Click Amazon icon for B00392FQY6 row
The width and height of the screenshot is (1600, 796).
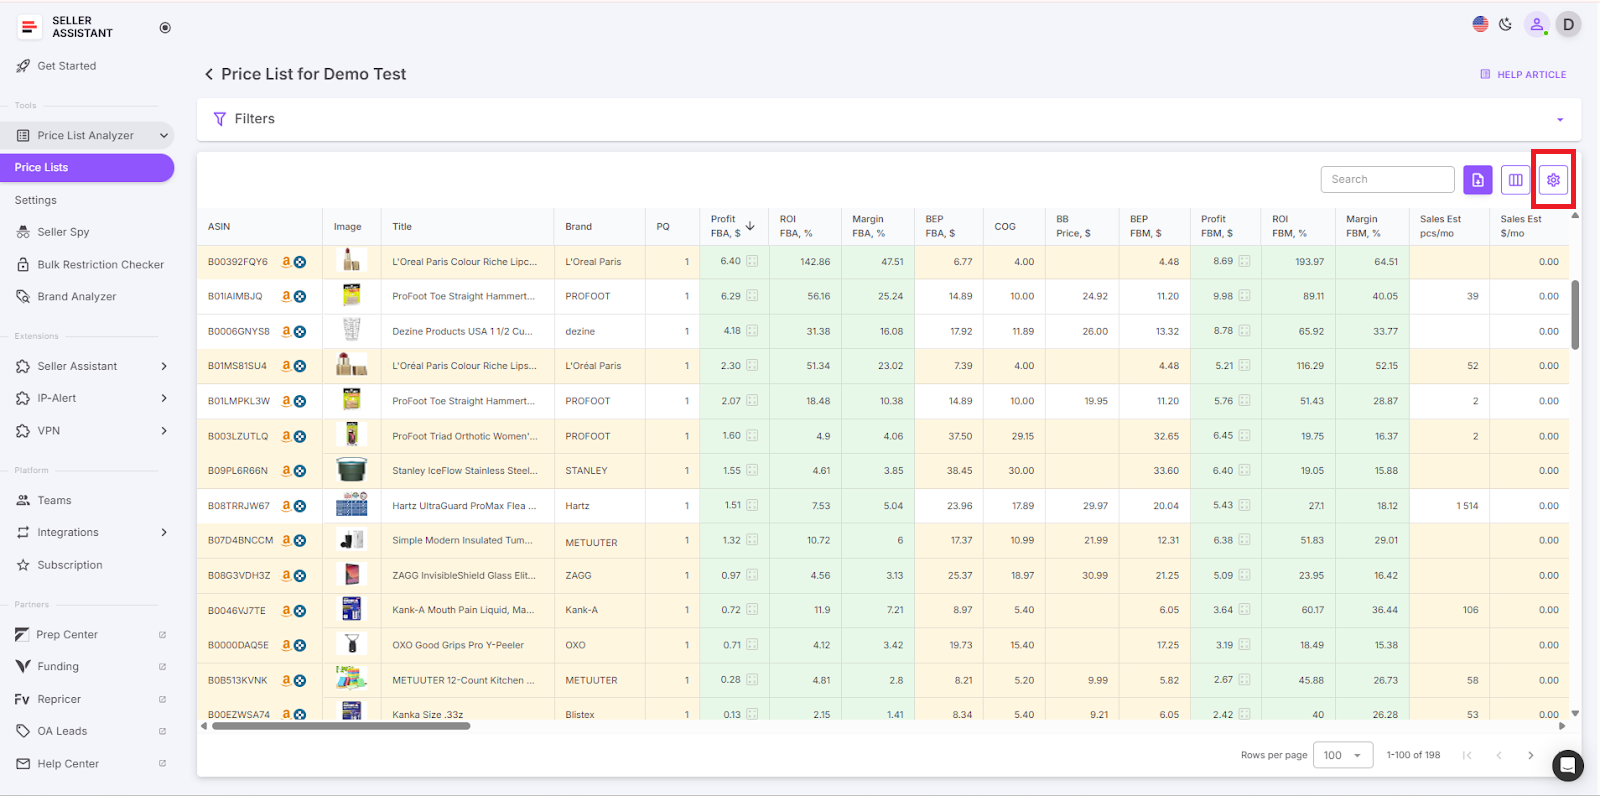coord(286,262)
